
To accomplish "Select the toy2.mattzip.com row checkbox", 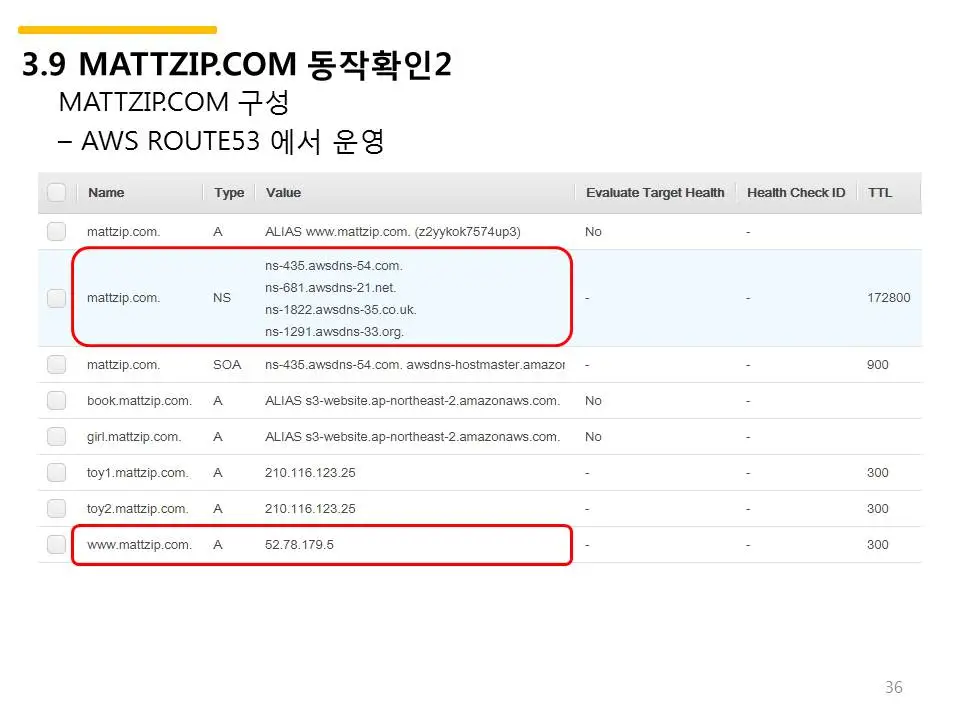I will pyautogui.click(x=56, y=509).
